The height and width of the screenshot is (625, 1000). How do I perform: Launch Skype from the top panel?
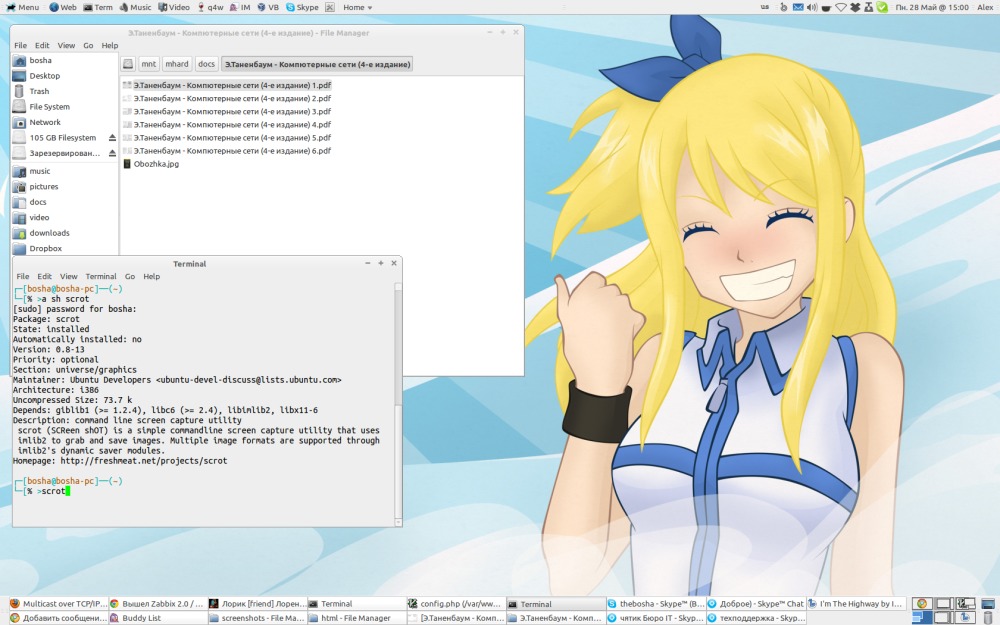click(x=302, y=7)
